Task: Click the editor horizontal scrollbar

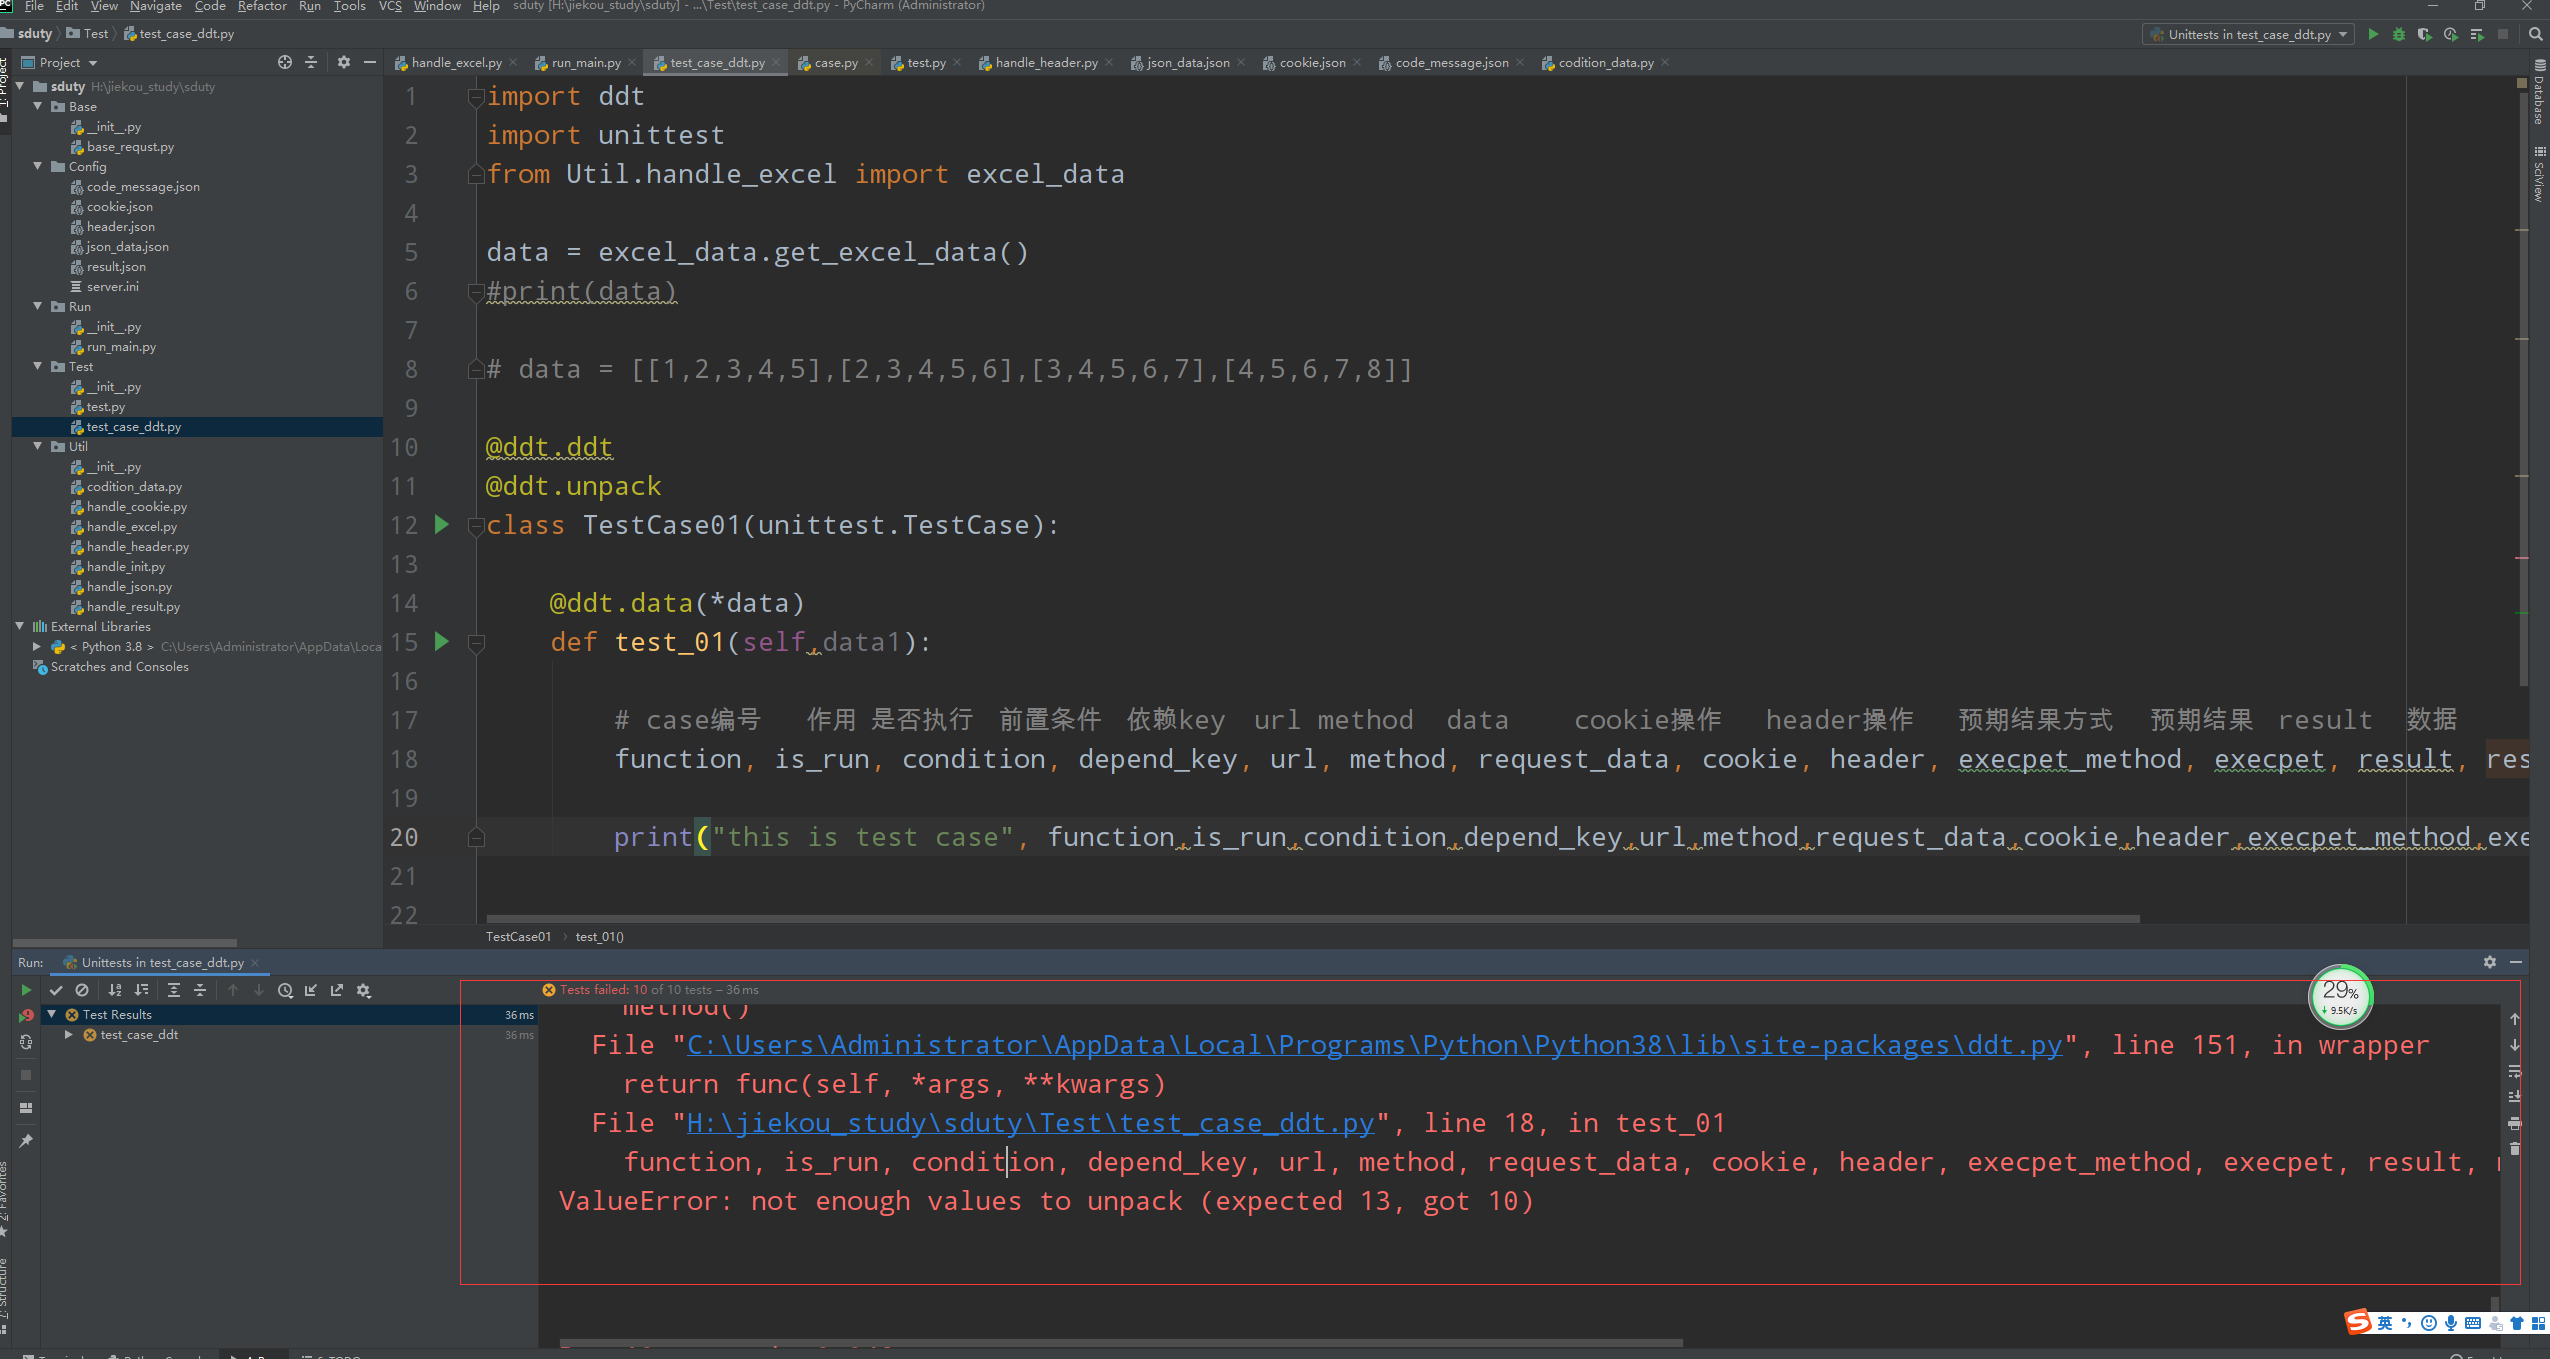Action: (1312, 918)
